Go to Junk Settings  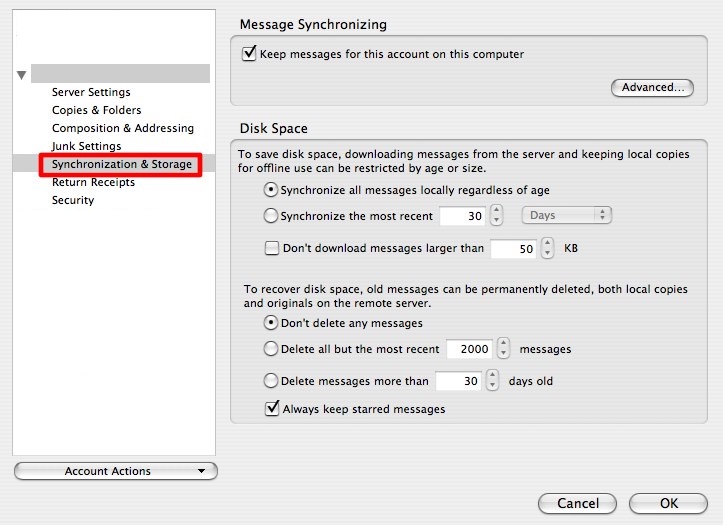pyautogui.click(x=86, y=146)
